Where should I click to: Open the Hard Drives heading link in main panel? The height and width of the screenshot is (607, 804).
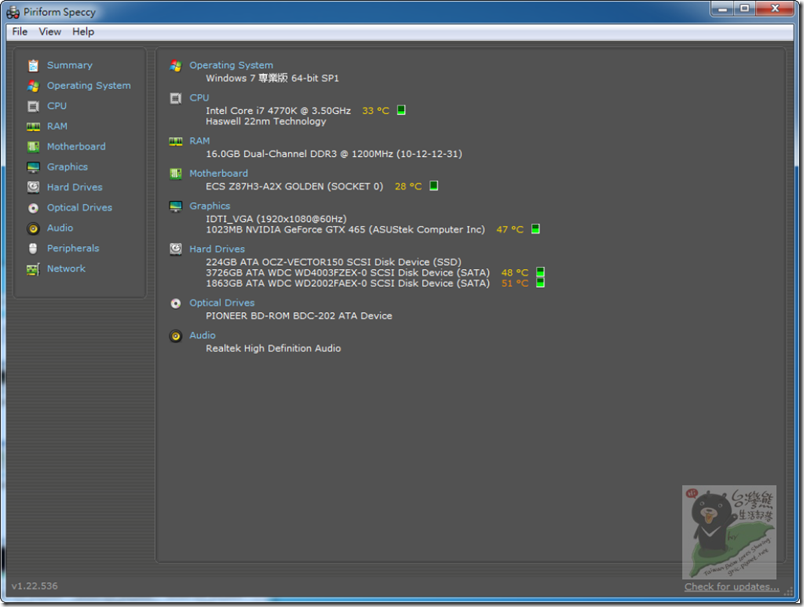tap(217, 249)
